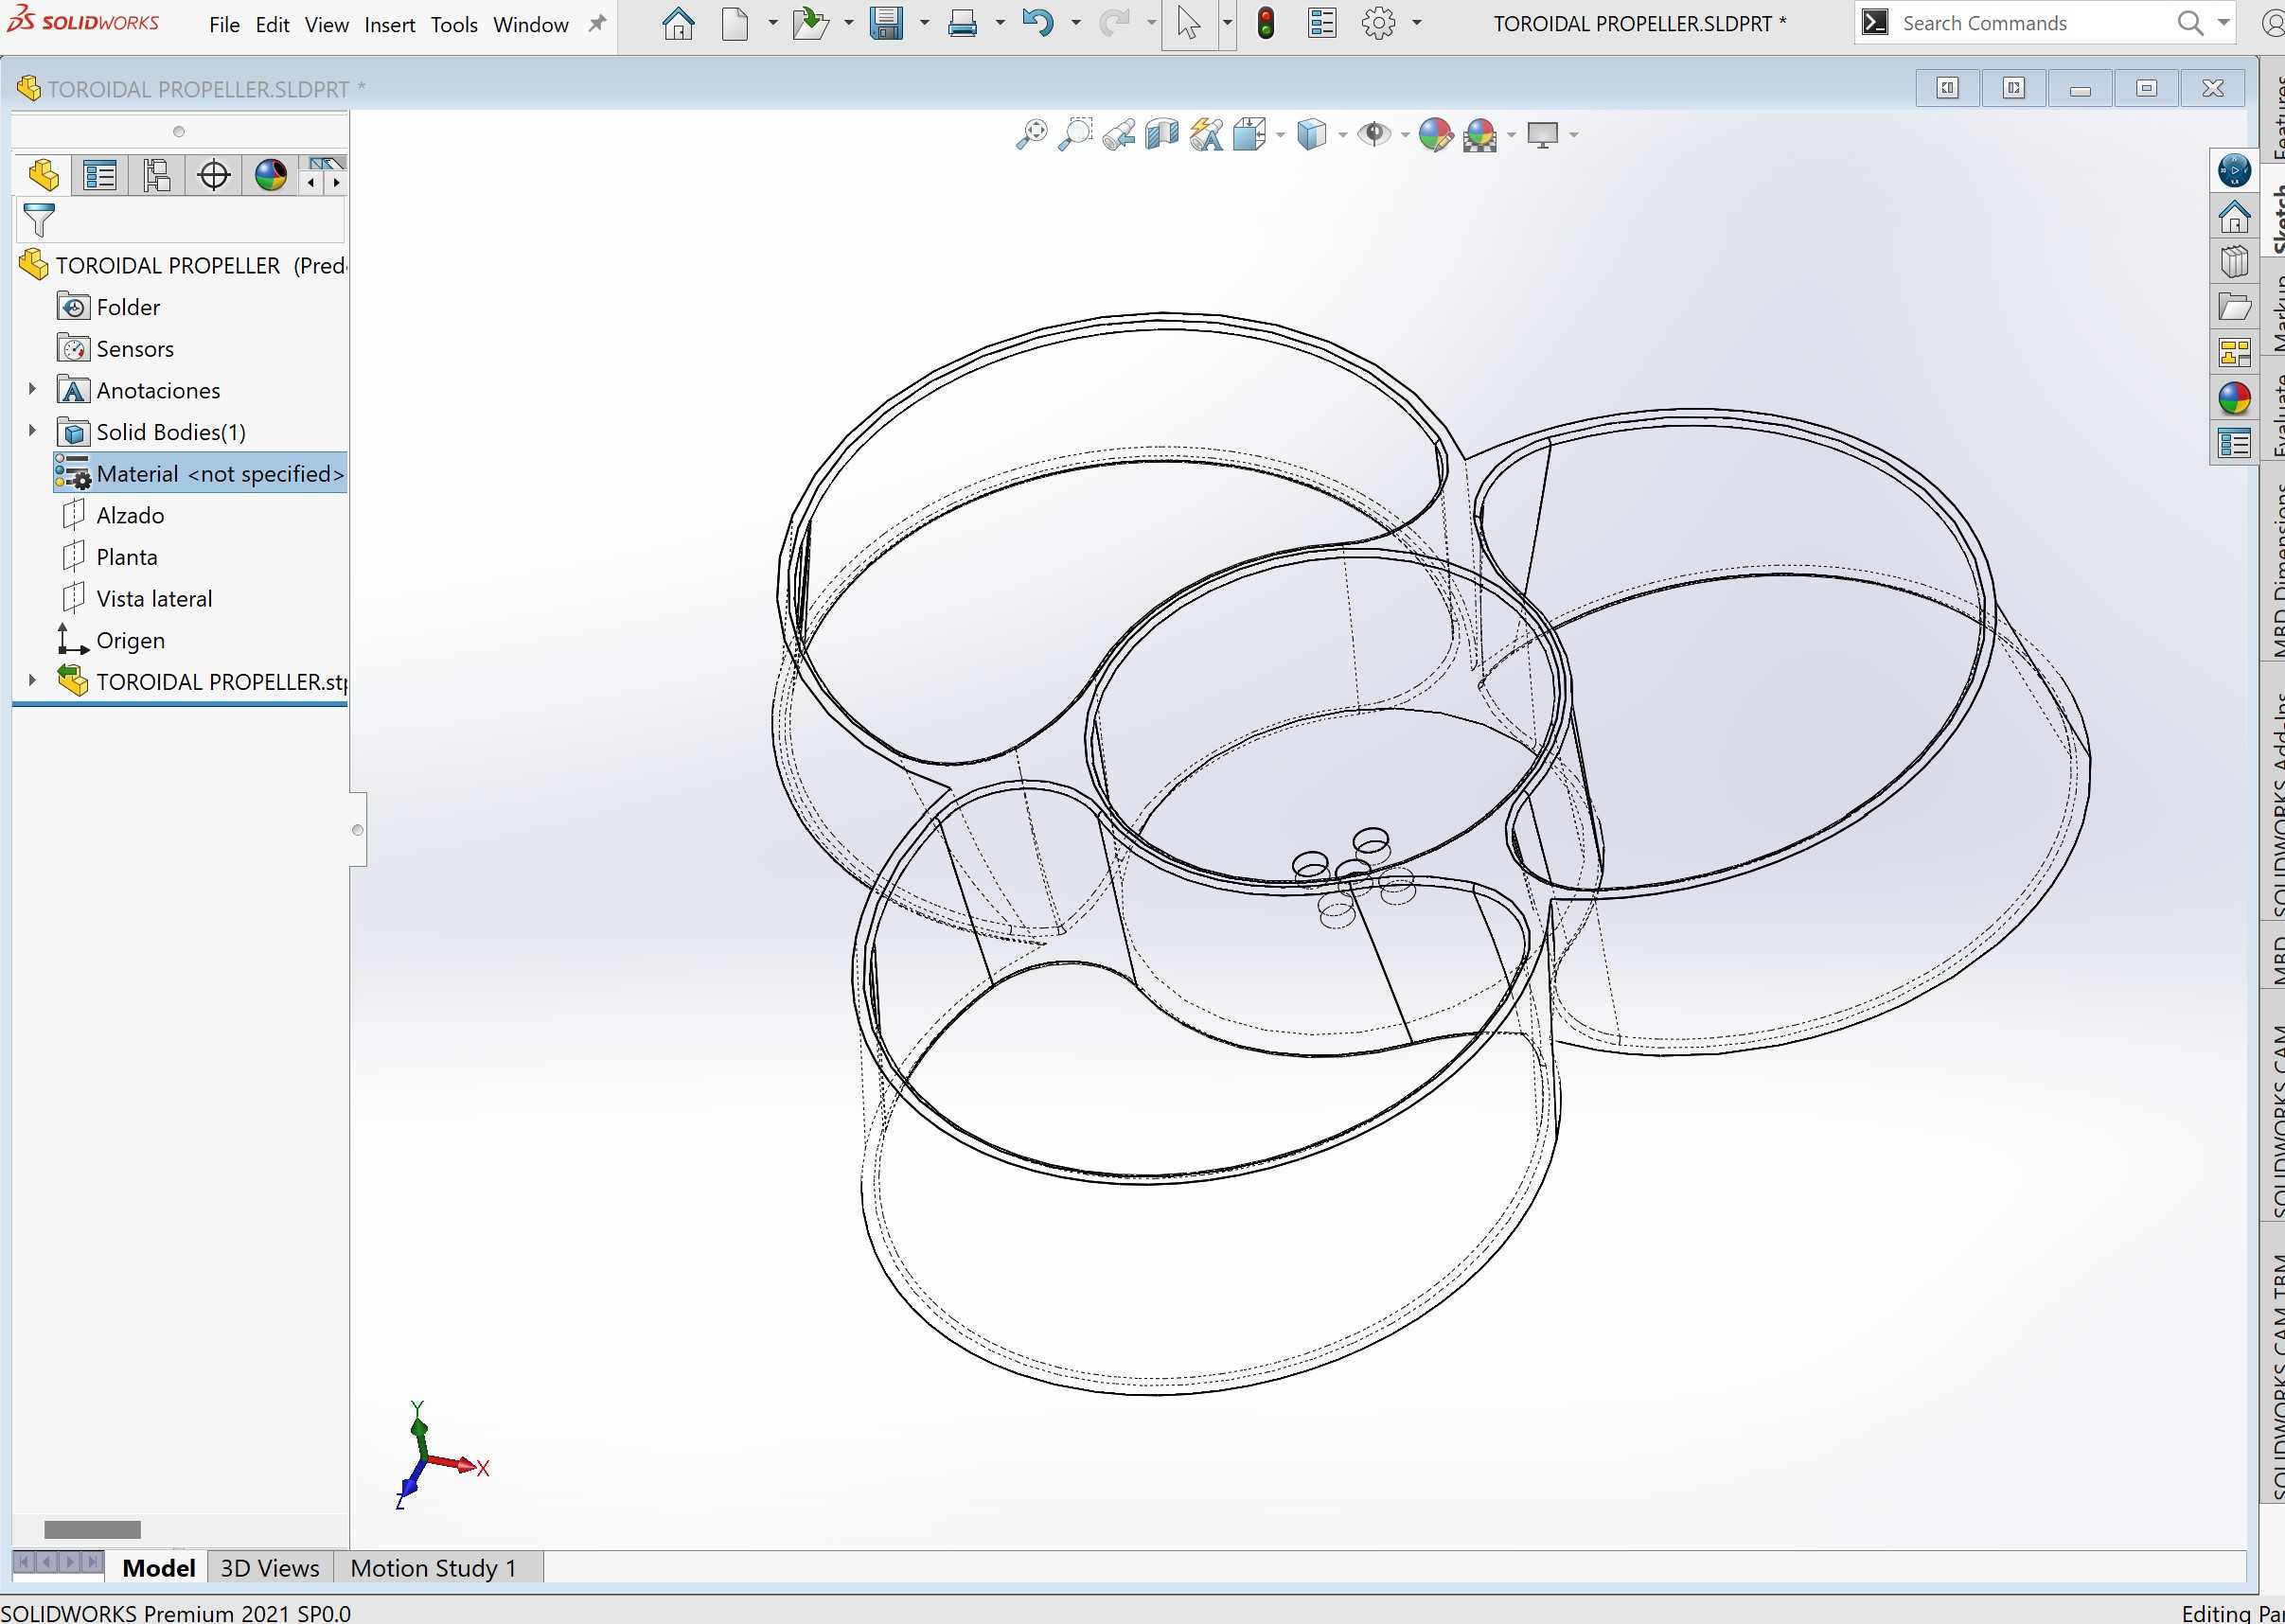Image resolution: width=2285 pixels, height=1624 pixels.
Task: Select the Origen item in tree
Action: coord(130,640)
